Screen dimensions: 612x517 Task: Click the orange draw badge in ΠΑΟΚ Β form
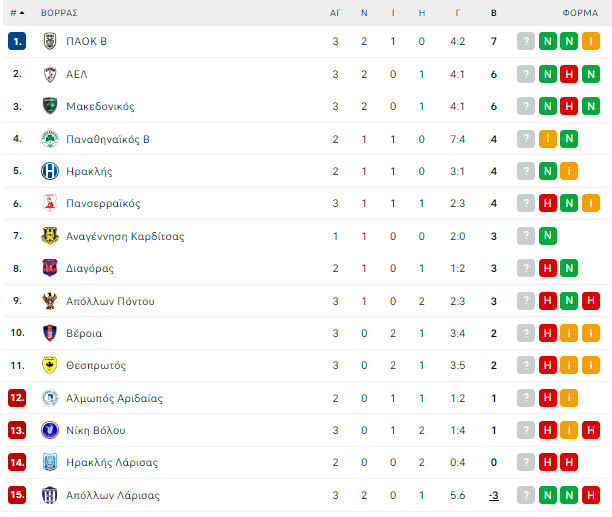point(591,41)
